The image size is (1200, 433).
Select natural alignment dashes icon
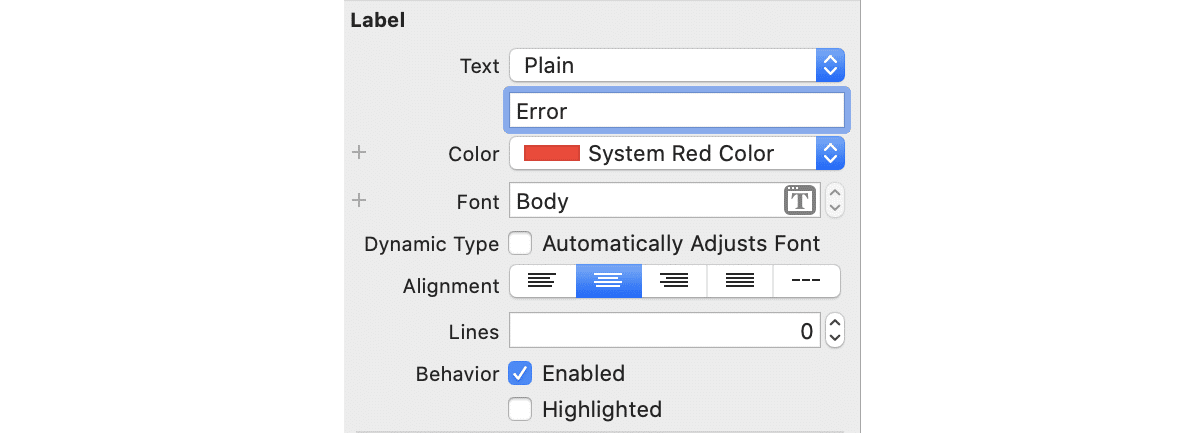click(x=806, y=281)
